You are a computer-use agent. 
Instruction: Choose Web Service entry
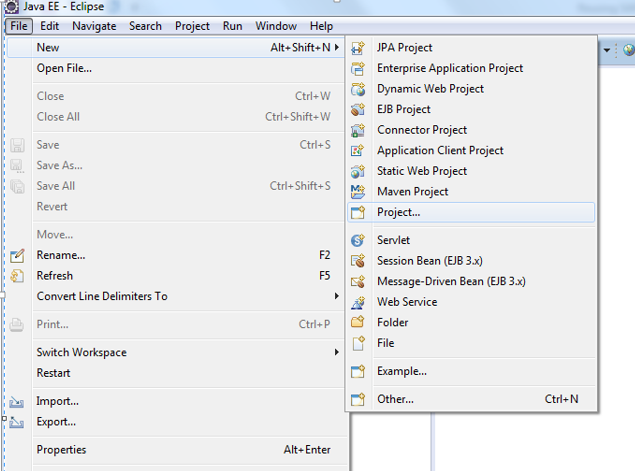click(471, 302)
